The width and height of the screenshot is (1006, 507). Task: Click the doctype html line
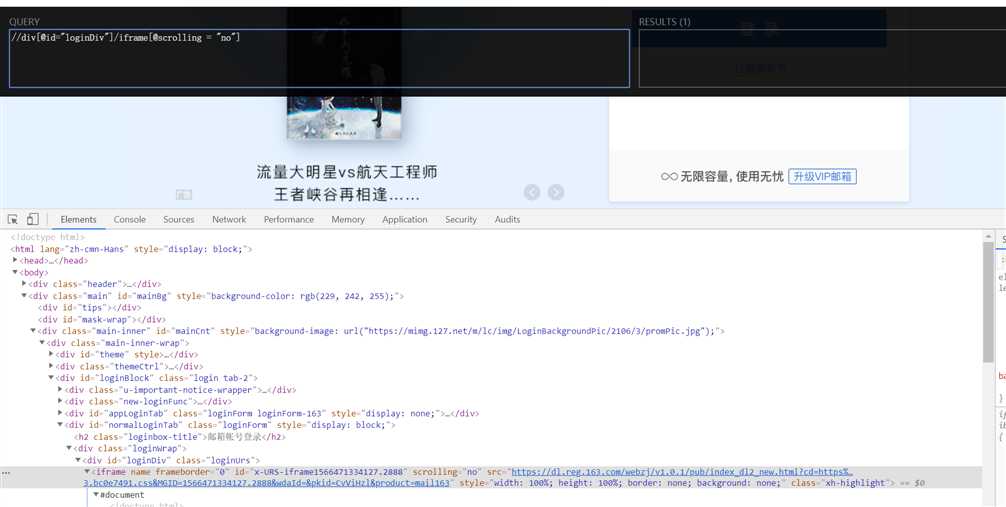pos(47,237)
